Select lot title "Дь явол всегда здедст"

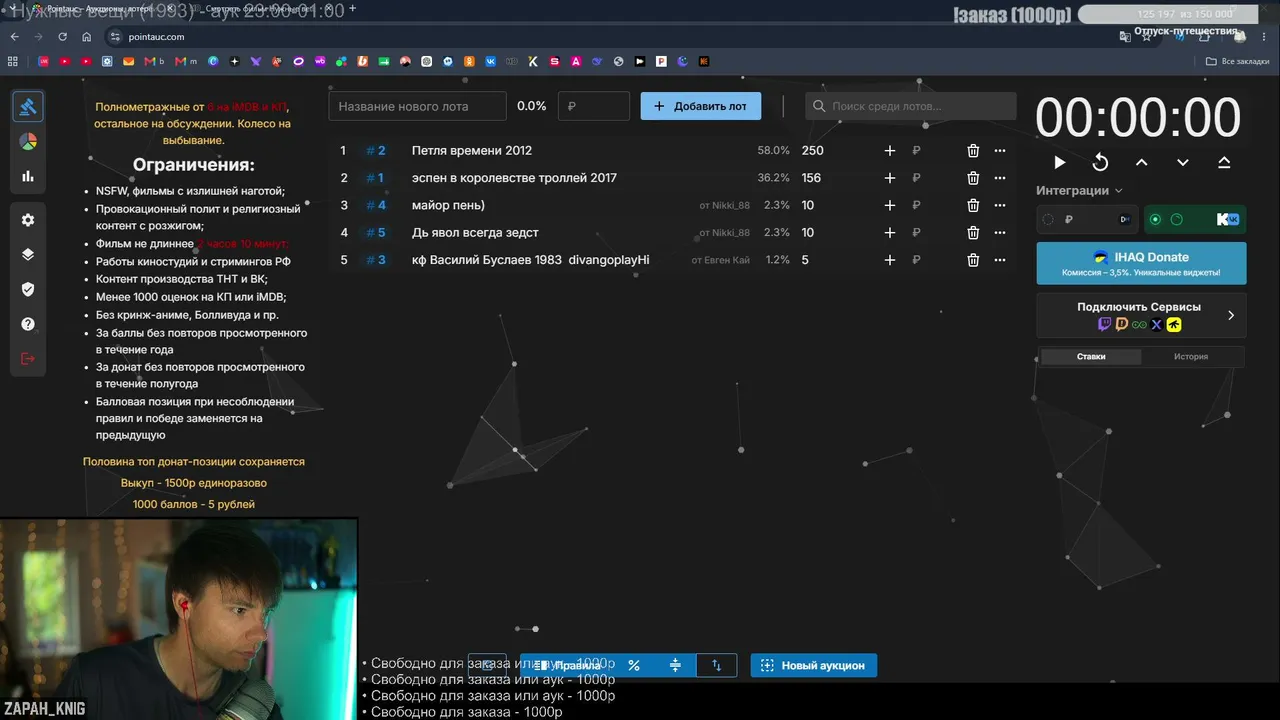pos(475,233)
